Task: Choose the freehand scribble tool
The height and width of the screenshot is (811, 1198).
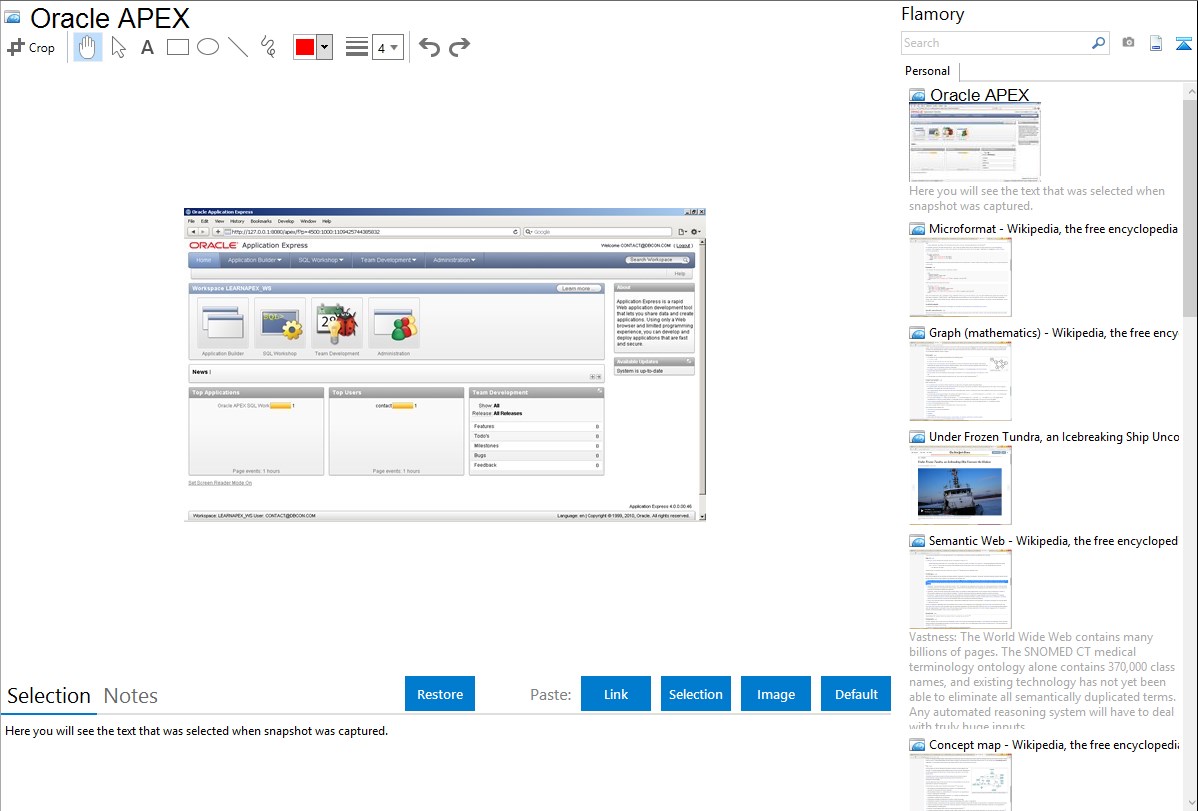Action: pyautogui.click(x=268, y=47)
